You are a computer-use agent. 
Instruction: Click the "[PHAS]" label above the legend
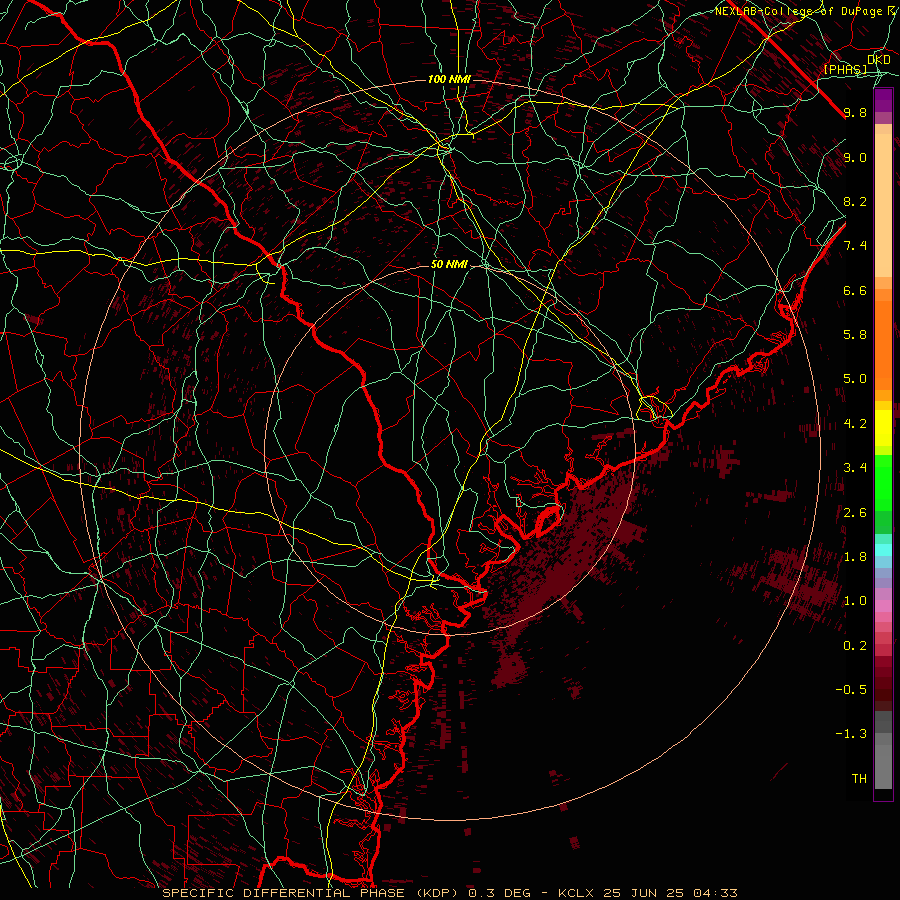coord(845,70)
